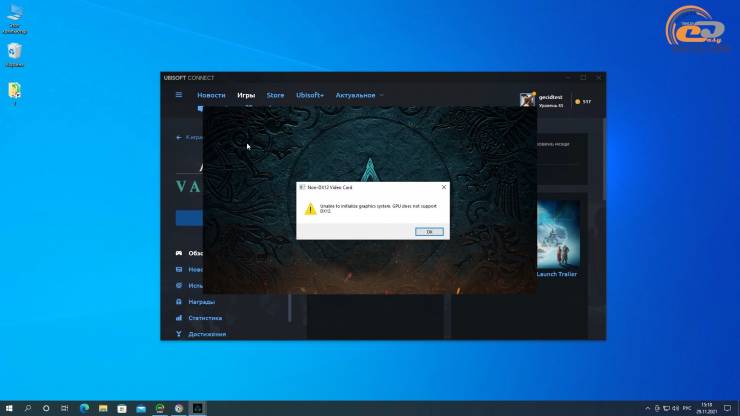This screenshot has width=740, height=416.
Task: Click OK in the Non-DX12 Video Card dialog
Action: pyautogui.click(x=429, y=232)
